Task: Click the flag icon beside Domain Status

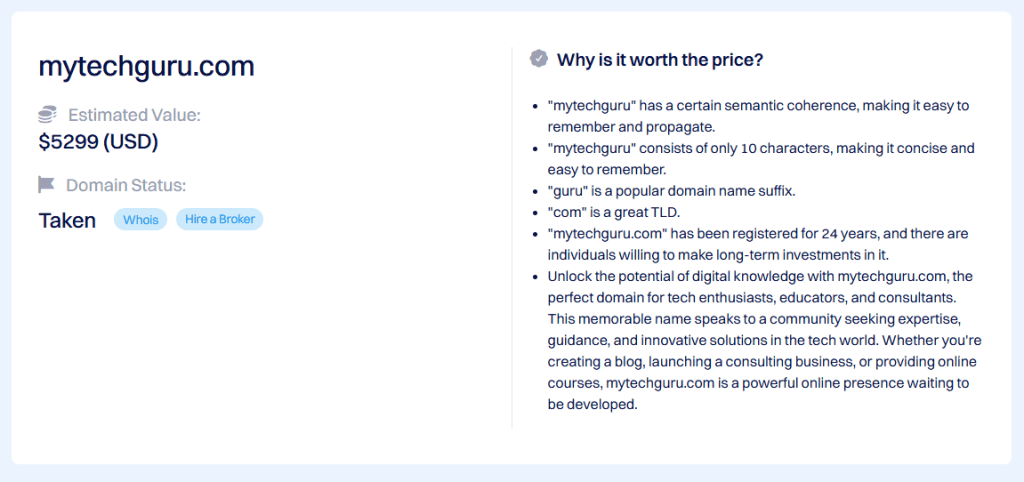Action: [47, 185]
